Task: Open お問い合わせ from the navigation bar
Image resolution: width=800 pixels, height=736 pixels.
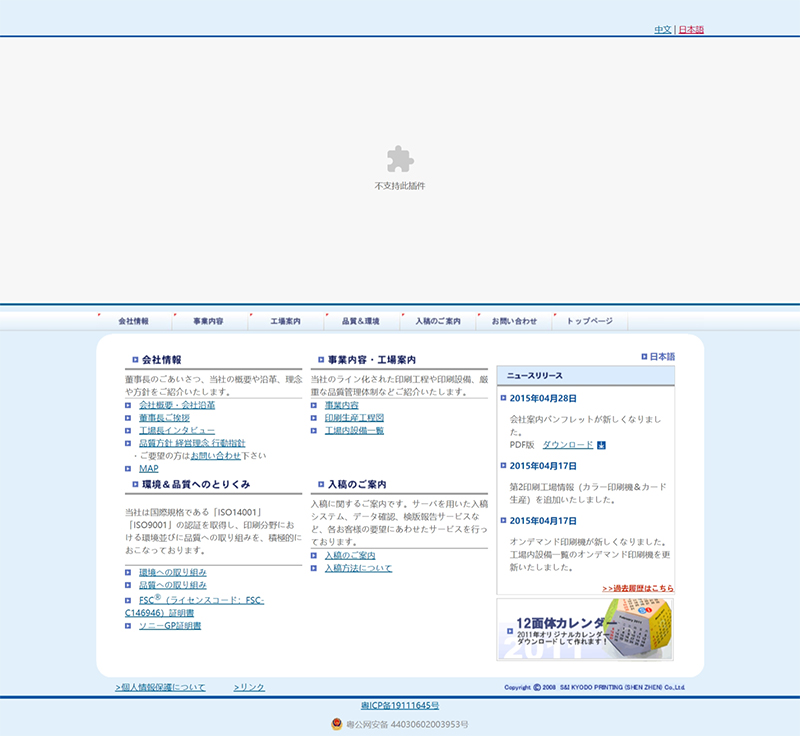Action: [514, 321]
